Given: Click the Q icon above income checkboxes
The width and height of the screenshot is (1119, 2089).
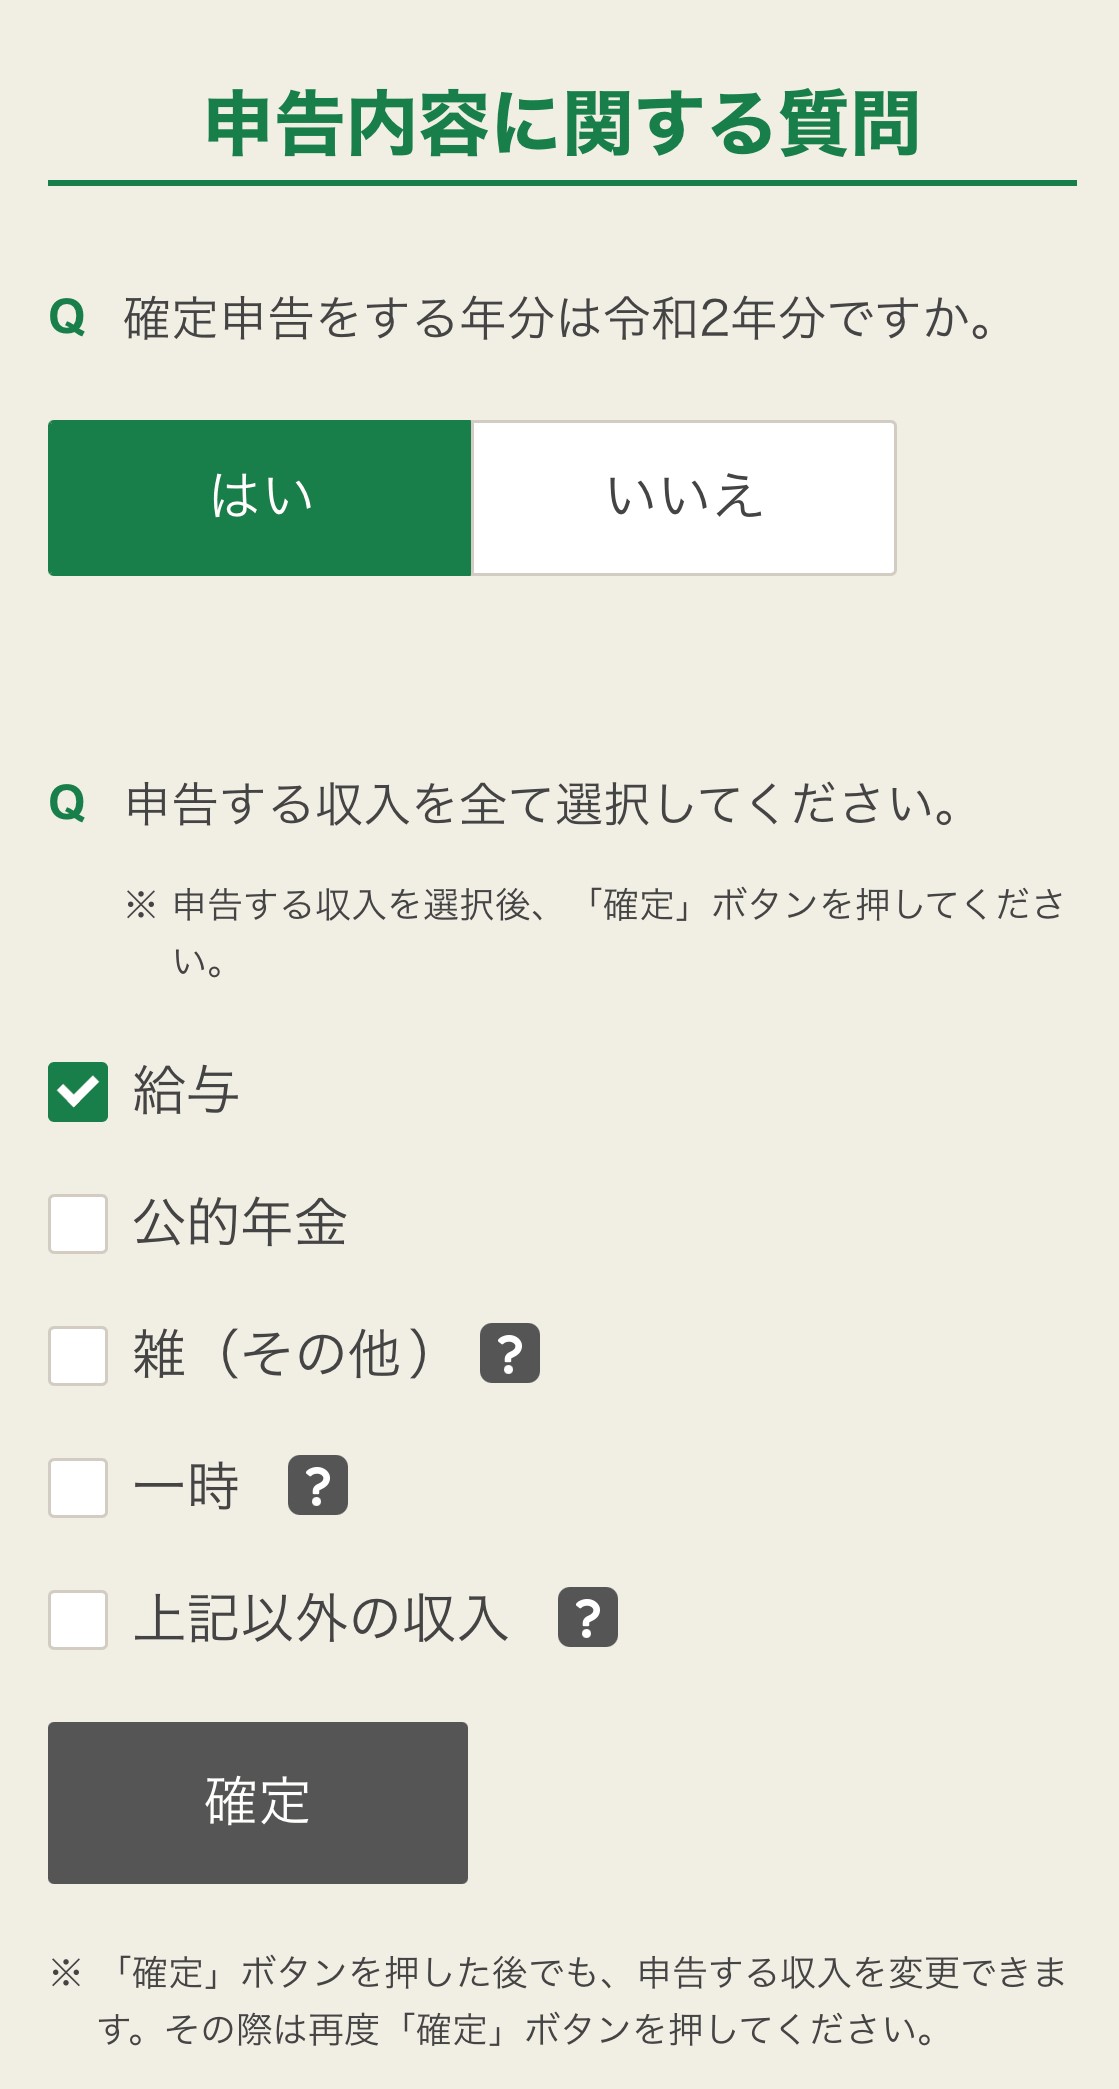Looking at the screenshot, I should (x=67, y=804).
